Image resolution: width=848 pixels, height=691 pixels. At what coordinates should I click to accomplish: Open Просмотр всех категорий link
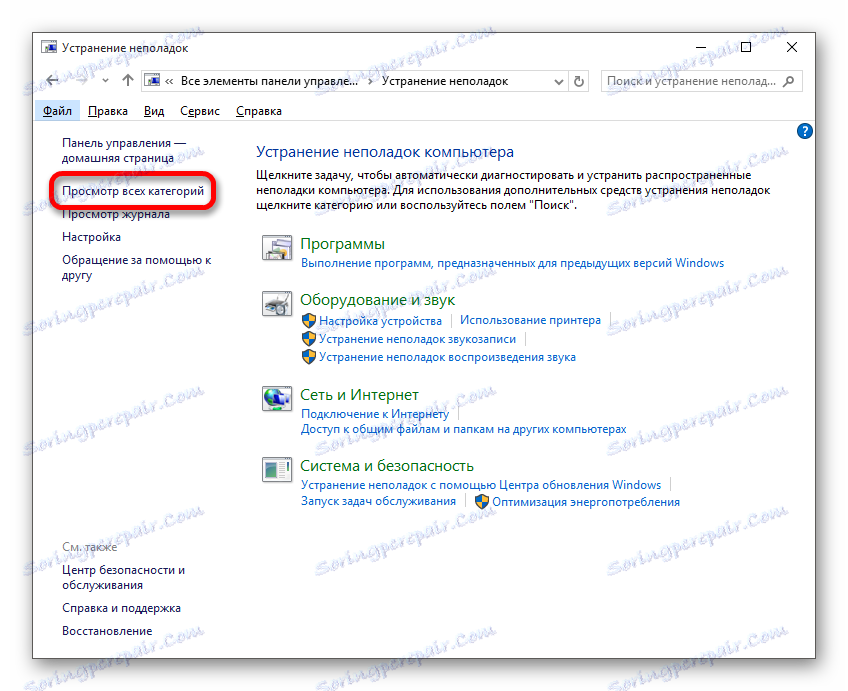[133, 191]
